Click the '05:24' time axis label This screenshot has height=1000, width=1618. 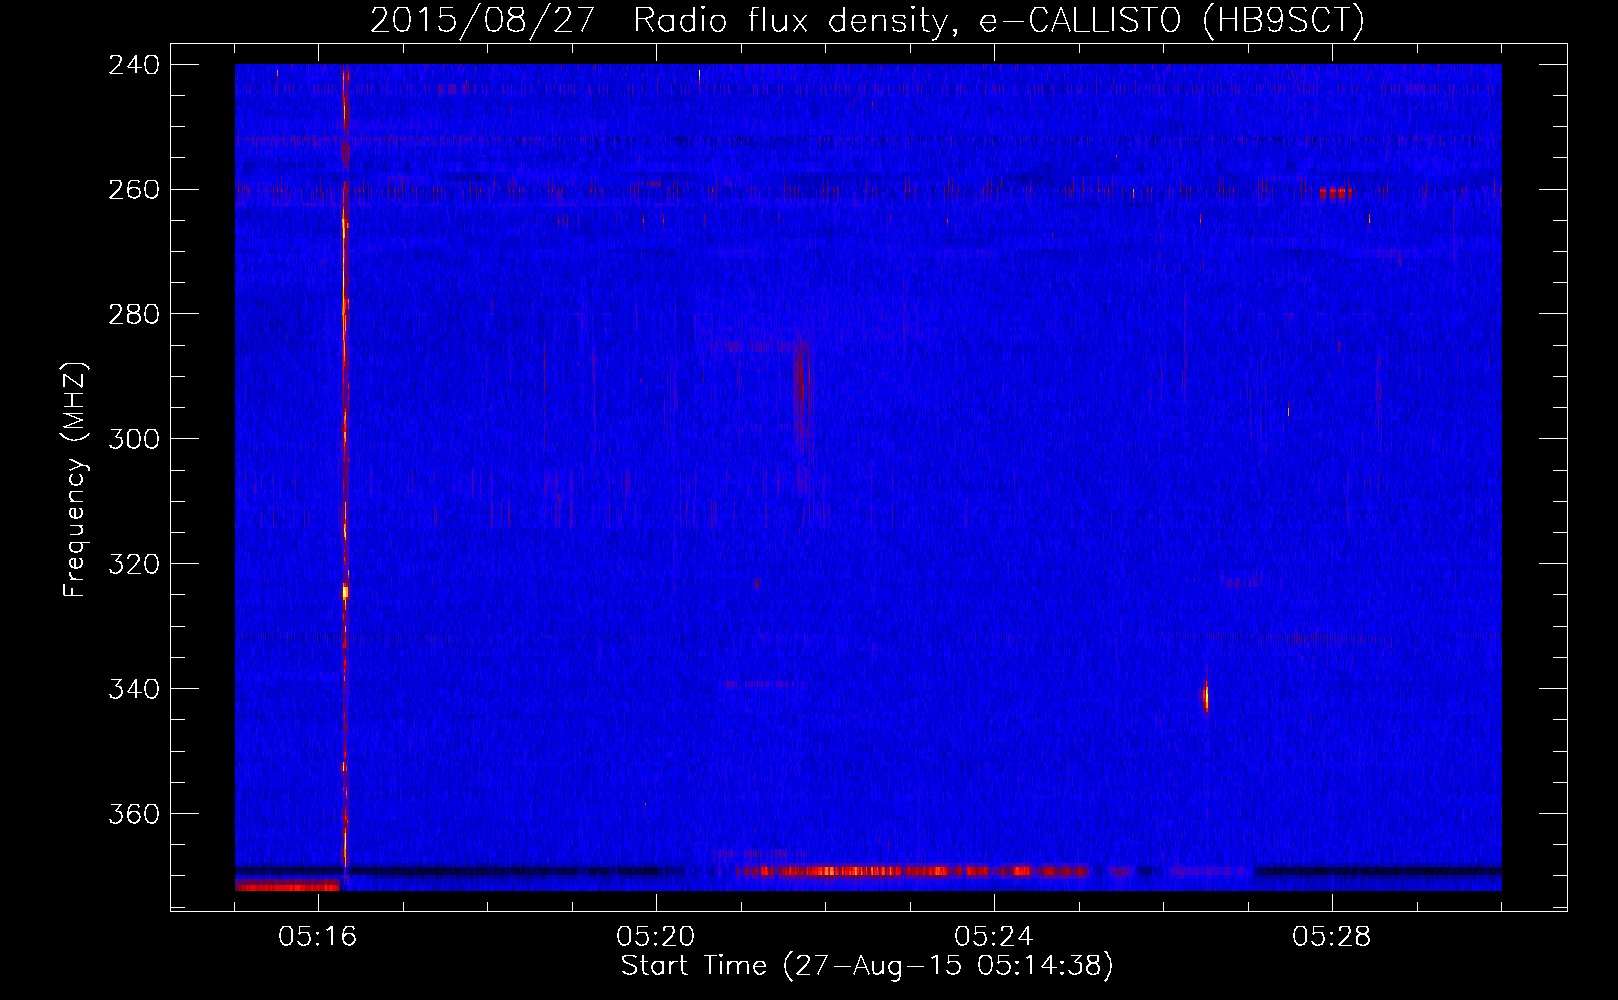pyautogui.click(x=994, y=937)
